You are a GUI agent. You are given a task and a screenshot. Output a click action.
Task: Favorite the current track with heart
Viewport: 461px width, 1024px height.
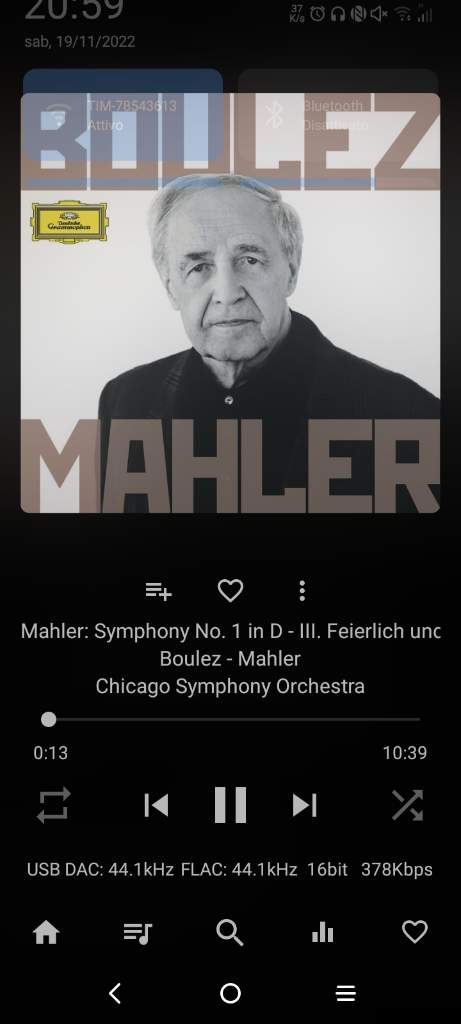(x=230, y=590)
